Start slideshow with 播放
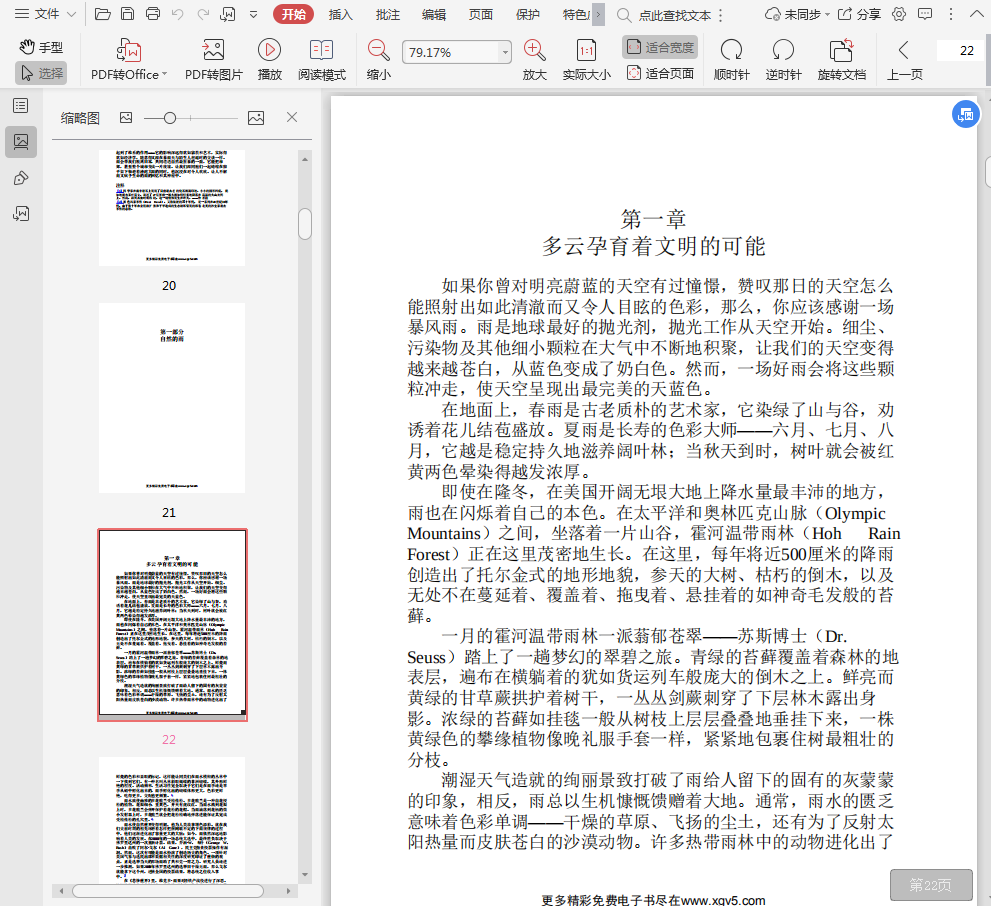The height and width of the screenshot is (906, 991). [269, 61]
